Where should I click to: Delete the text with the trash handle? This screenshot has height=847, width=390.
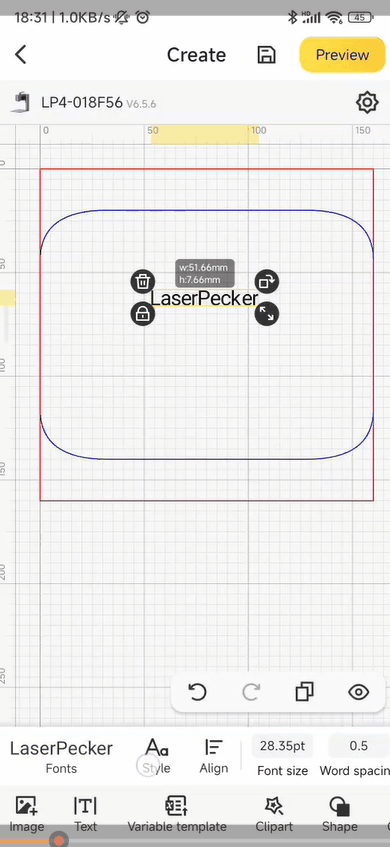143,281
